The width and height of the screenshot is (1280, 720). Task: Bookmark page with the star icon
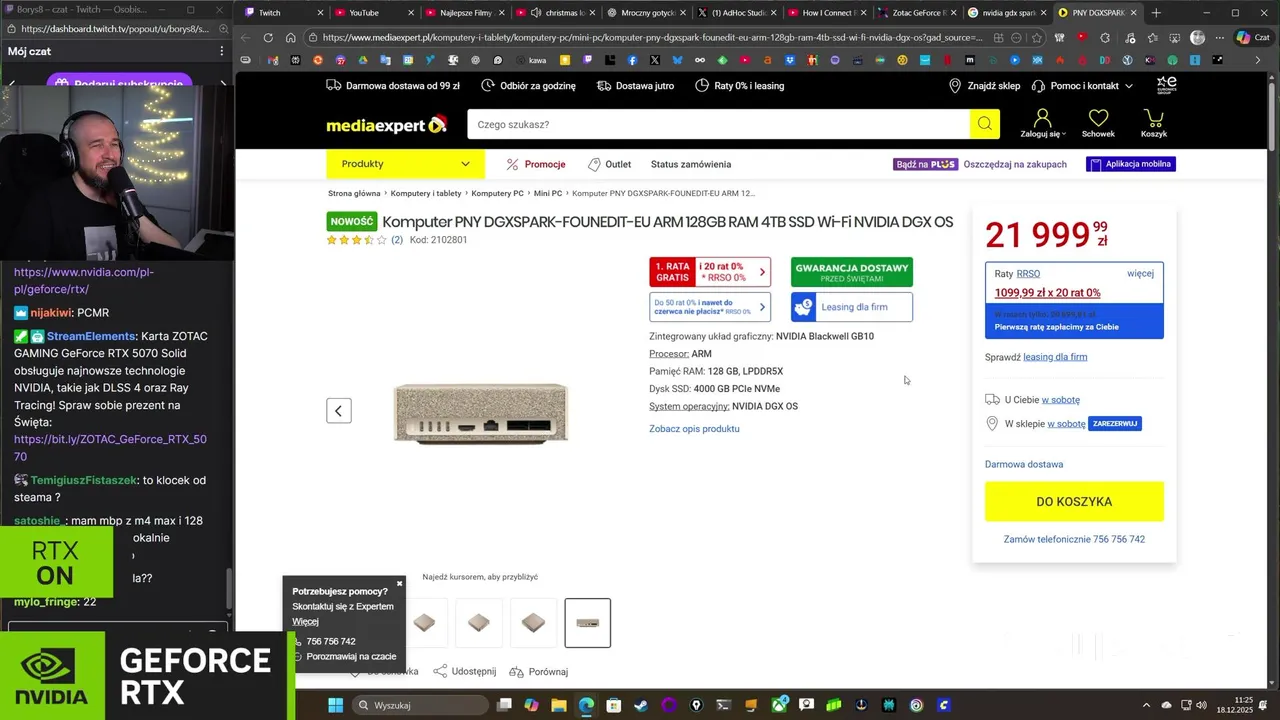1037,38
